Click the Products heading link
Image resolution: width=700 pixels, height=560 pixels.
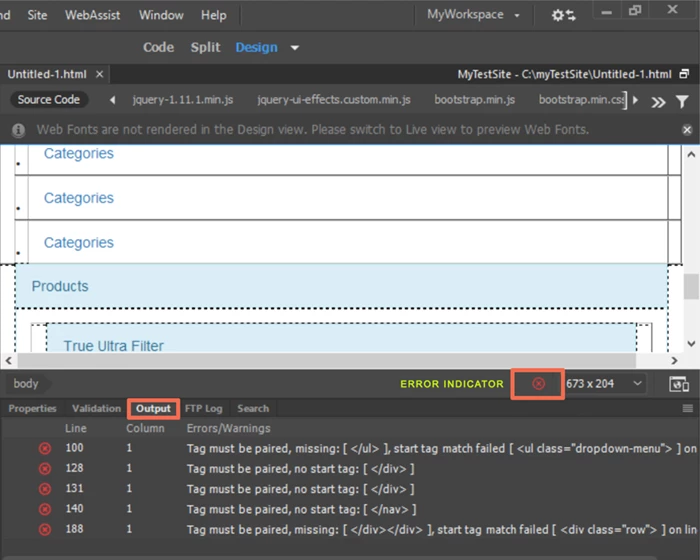(60, 286)
